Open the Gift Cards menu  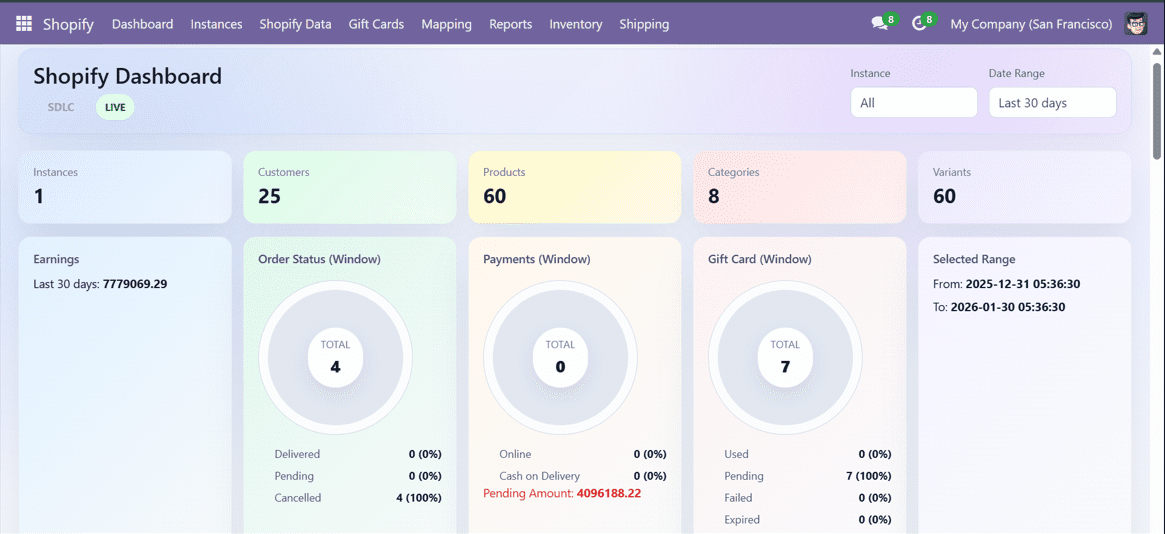376,24
